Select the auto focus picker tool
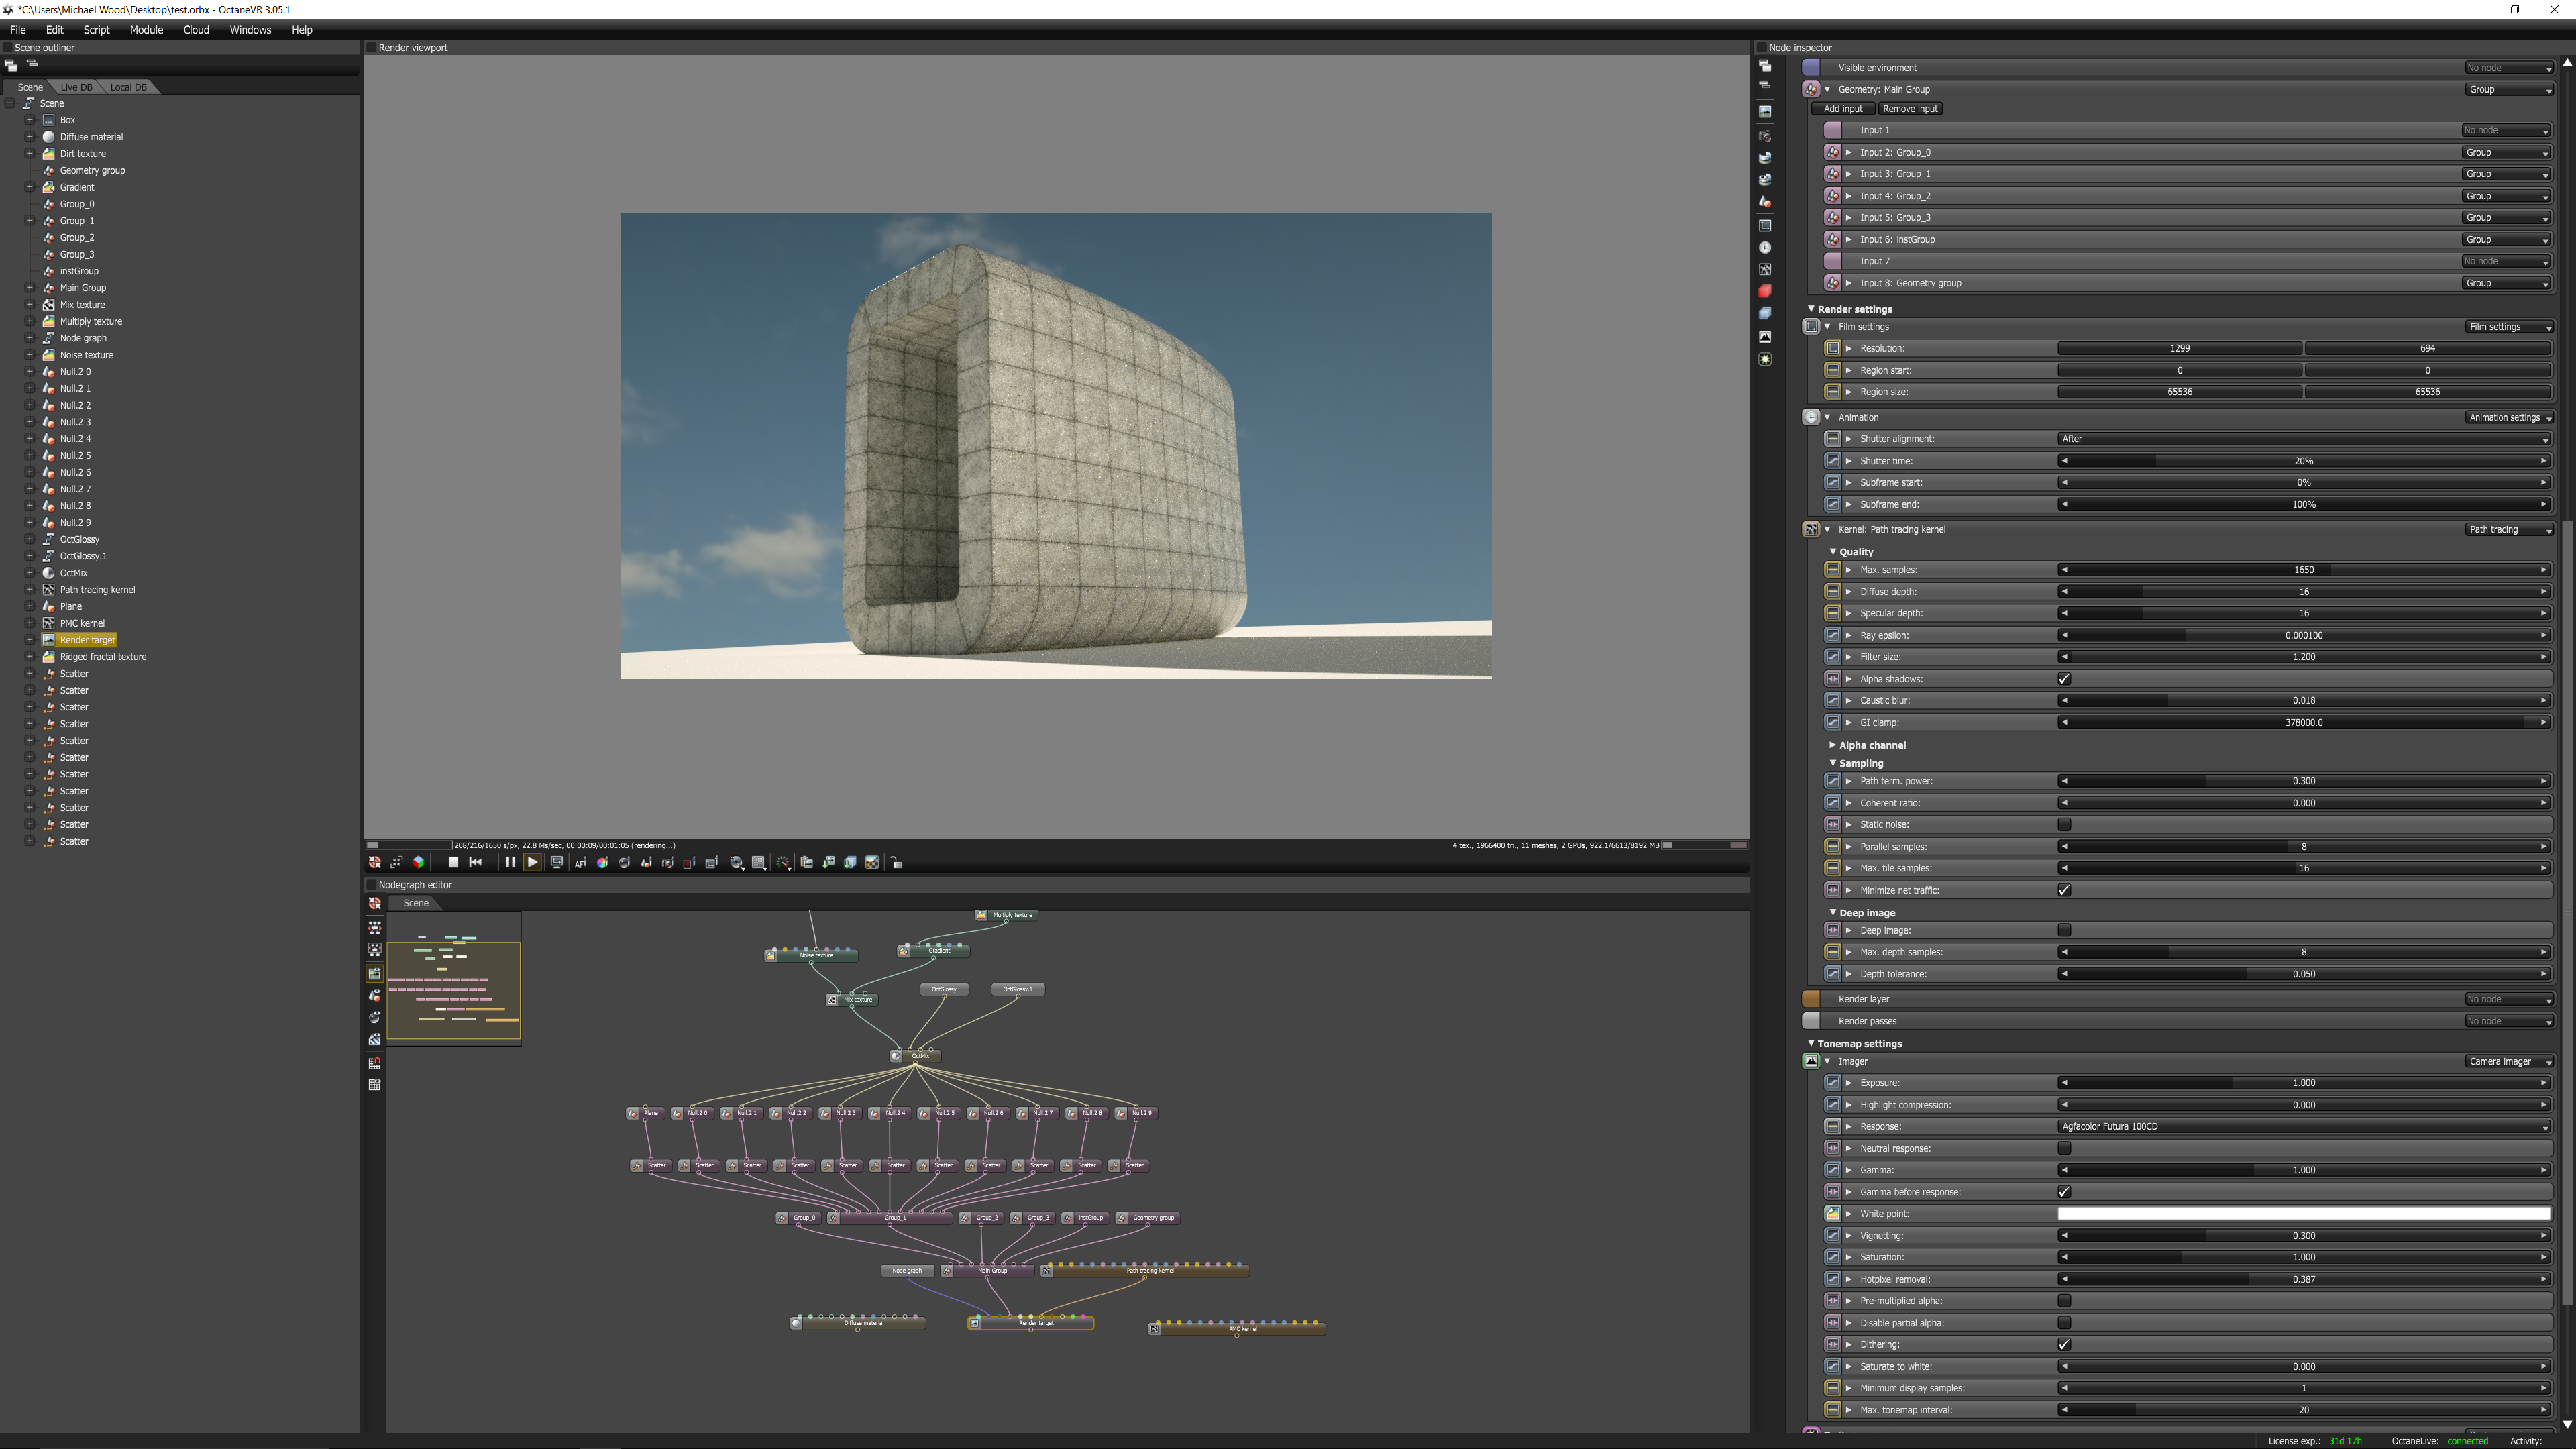 pyautogui.click(x=580, y=862)
